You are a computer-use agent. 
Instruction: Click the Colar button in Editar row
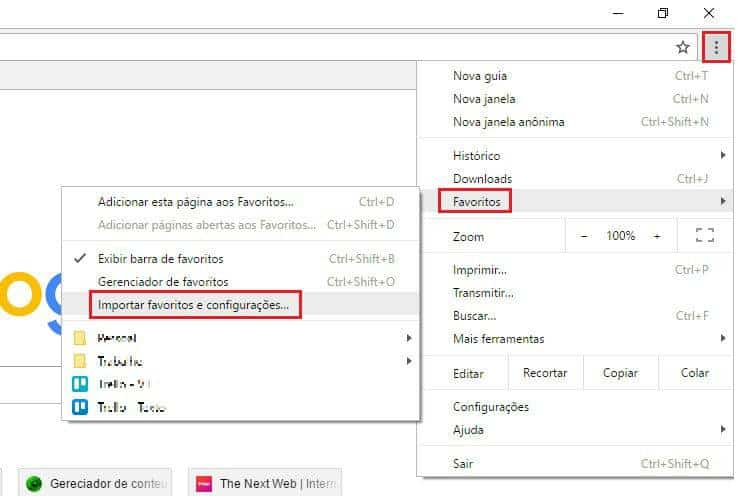[x=694, y=373]
